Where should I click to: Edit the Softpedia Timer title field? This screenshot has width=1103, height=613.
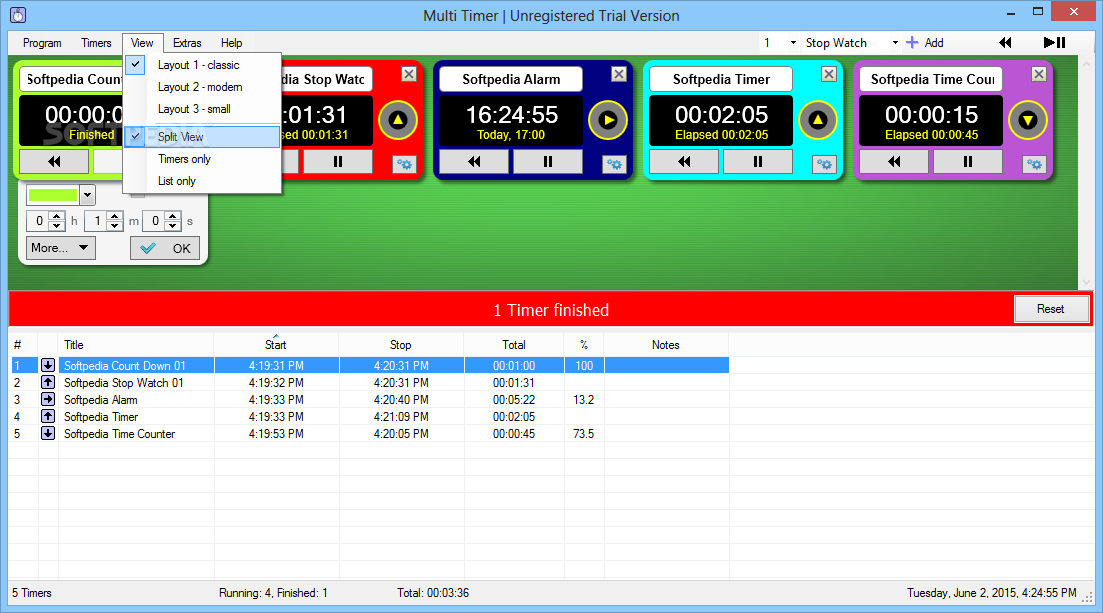tap(721, 80)
